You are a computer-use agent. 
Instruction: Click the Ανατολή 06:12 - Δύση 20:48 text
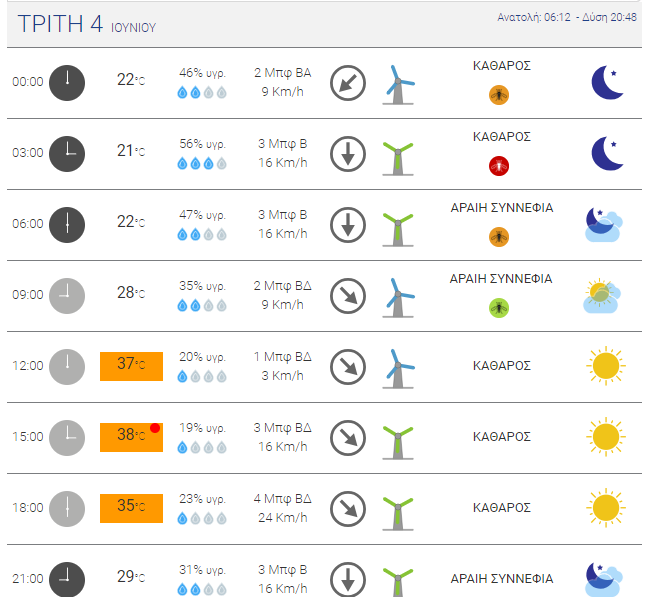coord(567,17)
